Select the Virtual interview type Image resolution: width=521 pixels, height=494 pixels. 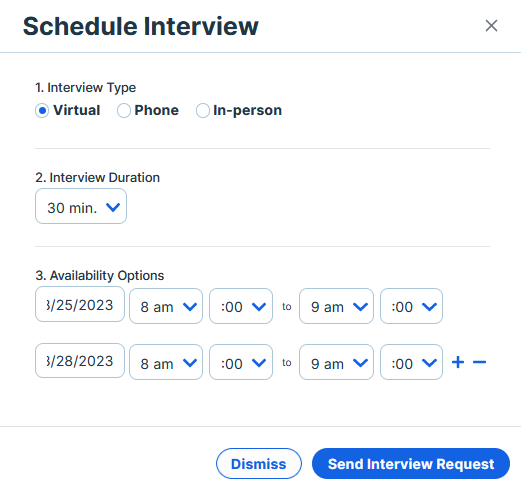[42, 110]
